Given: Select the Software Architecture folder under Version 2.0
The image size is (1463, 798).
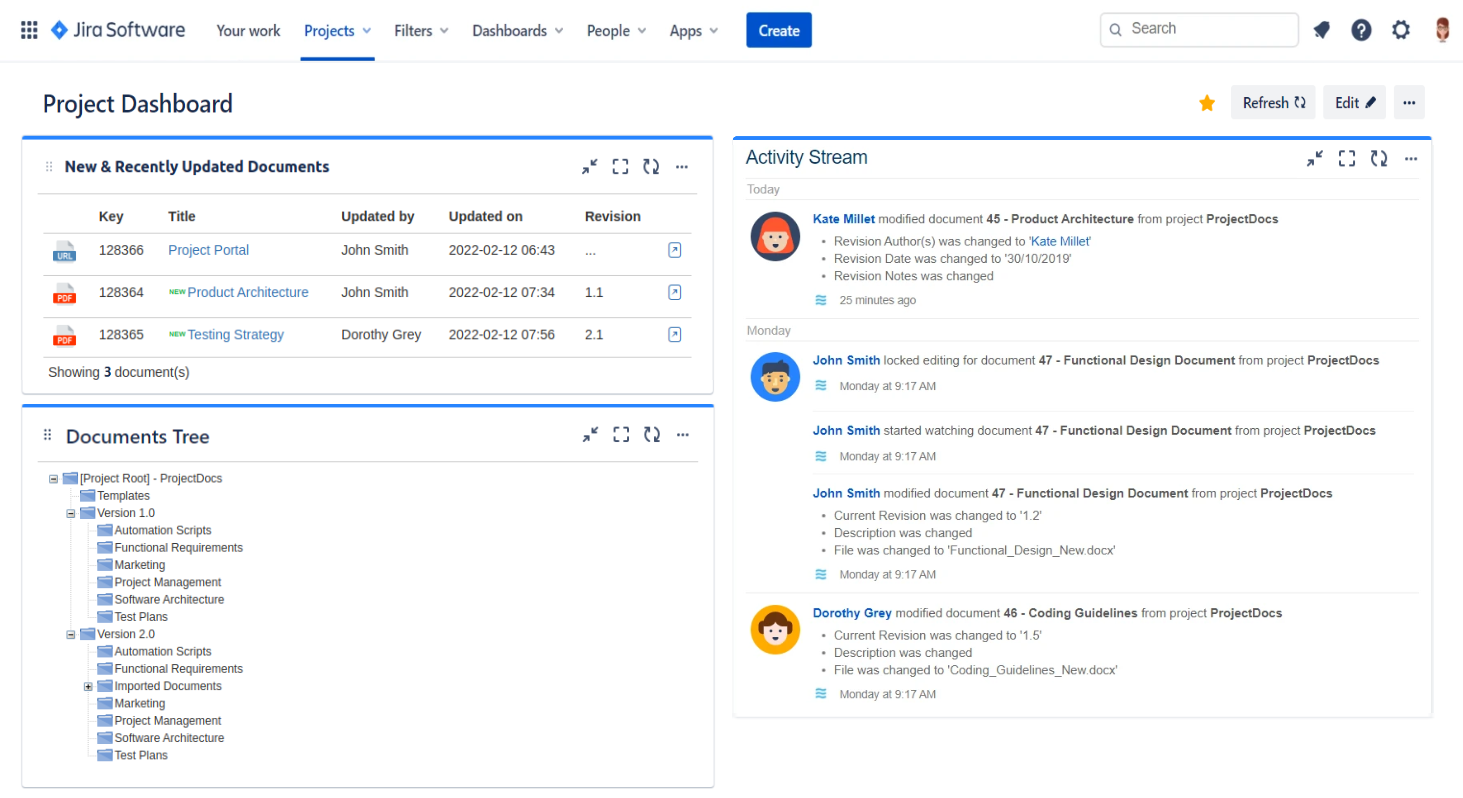Looking at the screenshot, I should [169, 738].
